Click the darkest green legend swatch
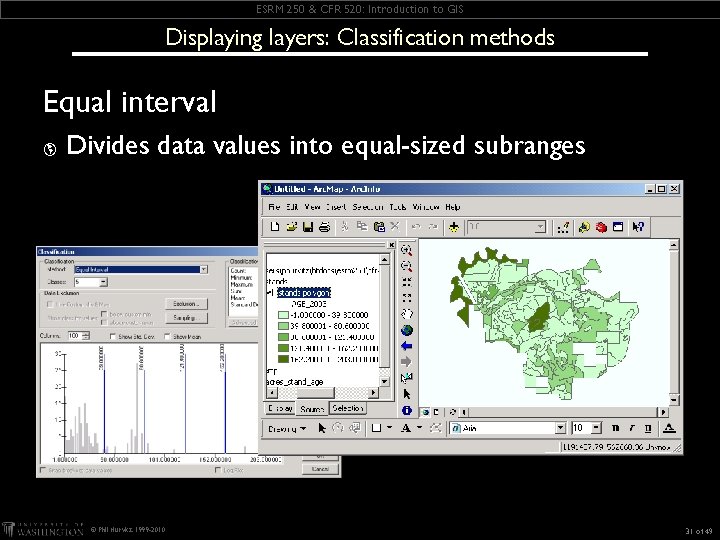The image size is (720, 540). (283, 359)
